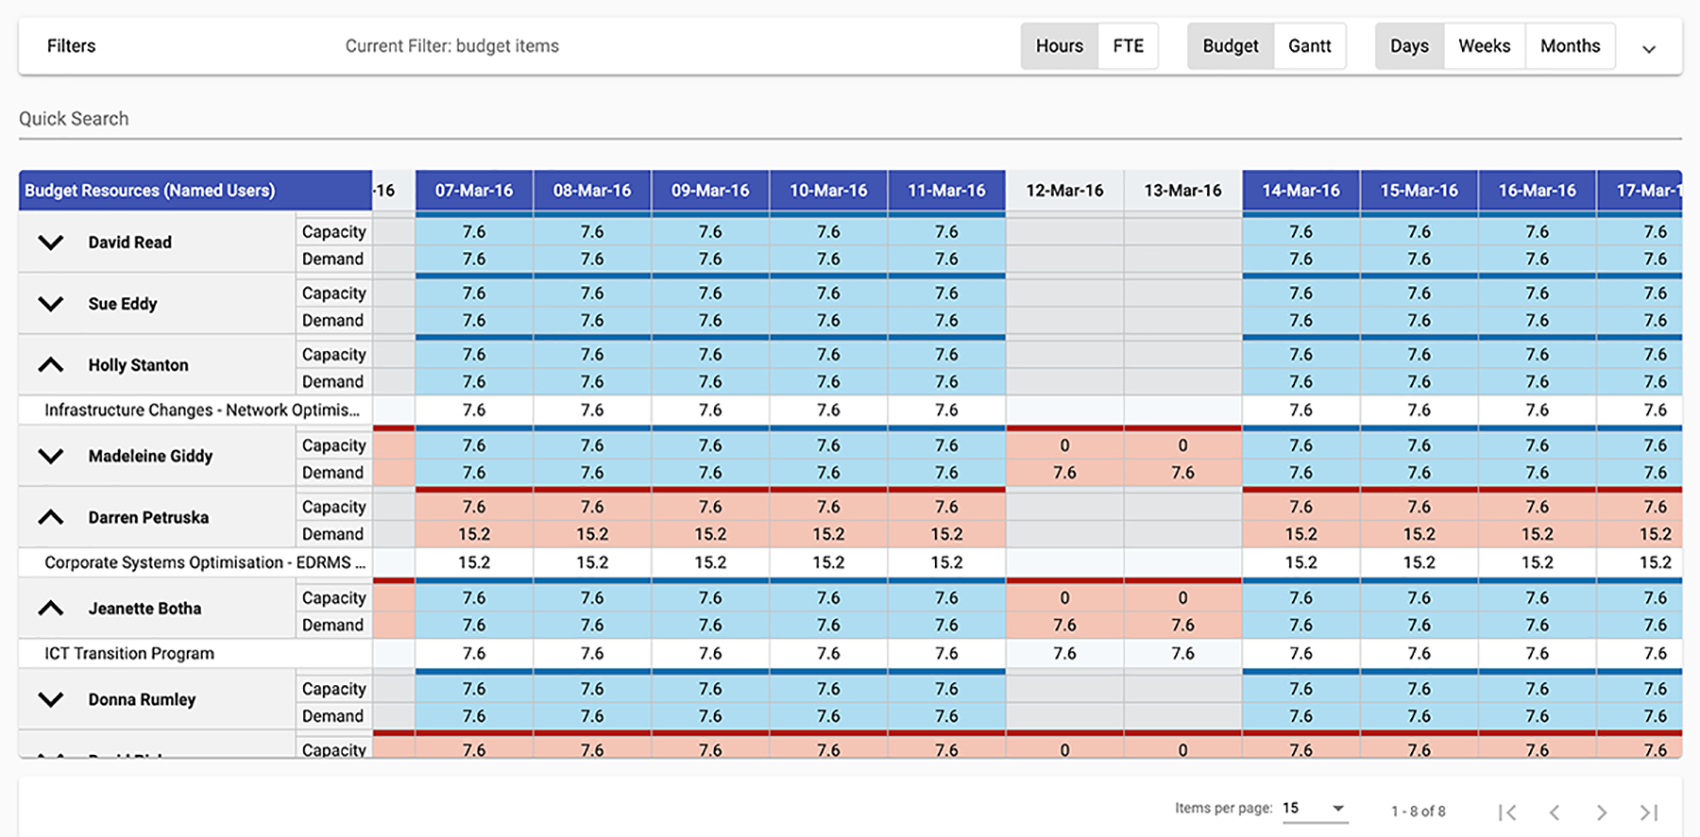This screenshot has width=1700, height=837.
Task: Collapse Holly Stanton's row
Action: pos(51,365)
